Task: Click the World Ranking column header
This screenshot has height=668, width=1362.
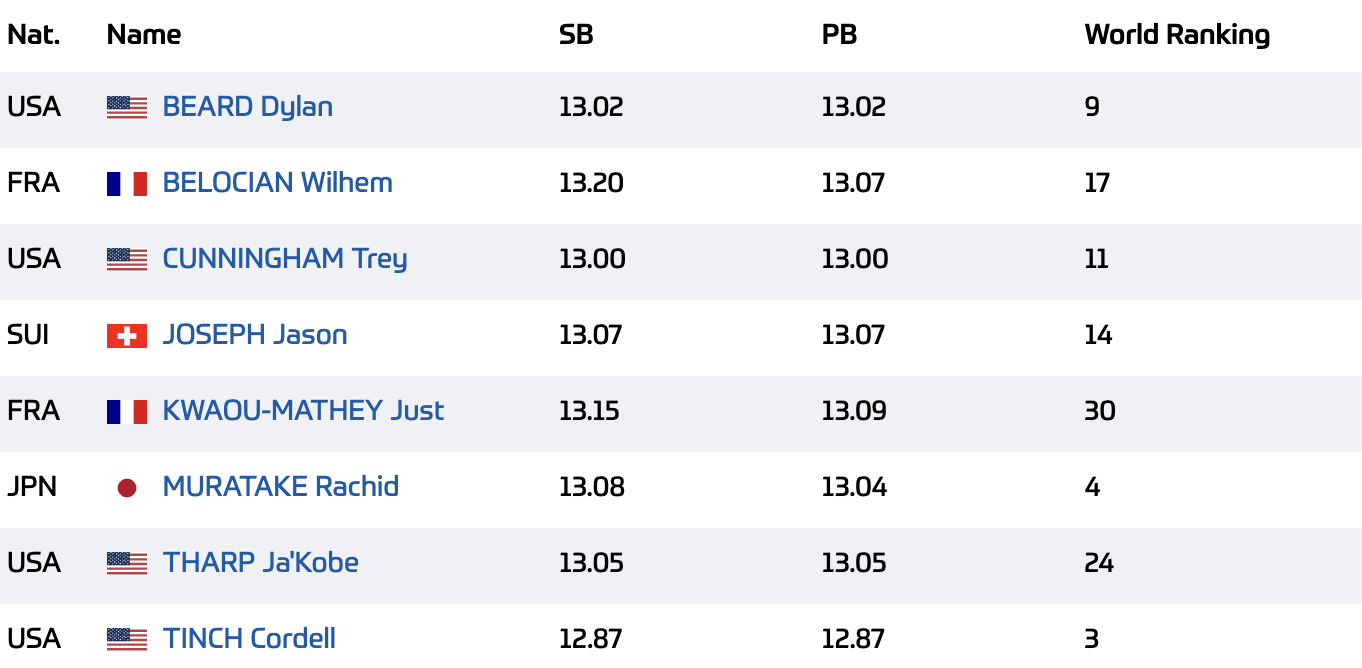Action: click(1177, 35)
